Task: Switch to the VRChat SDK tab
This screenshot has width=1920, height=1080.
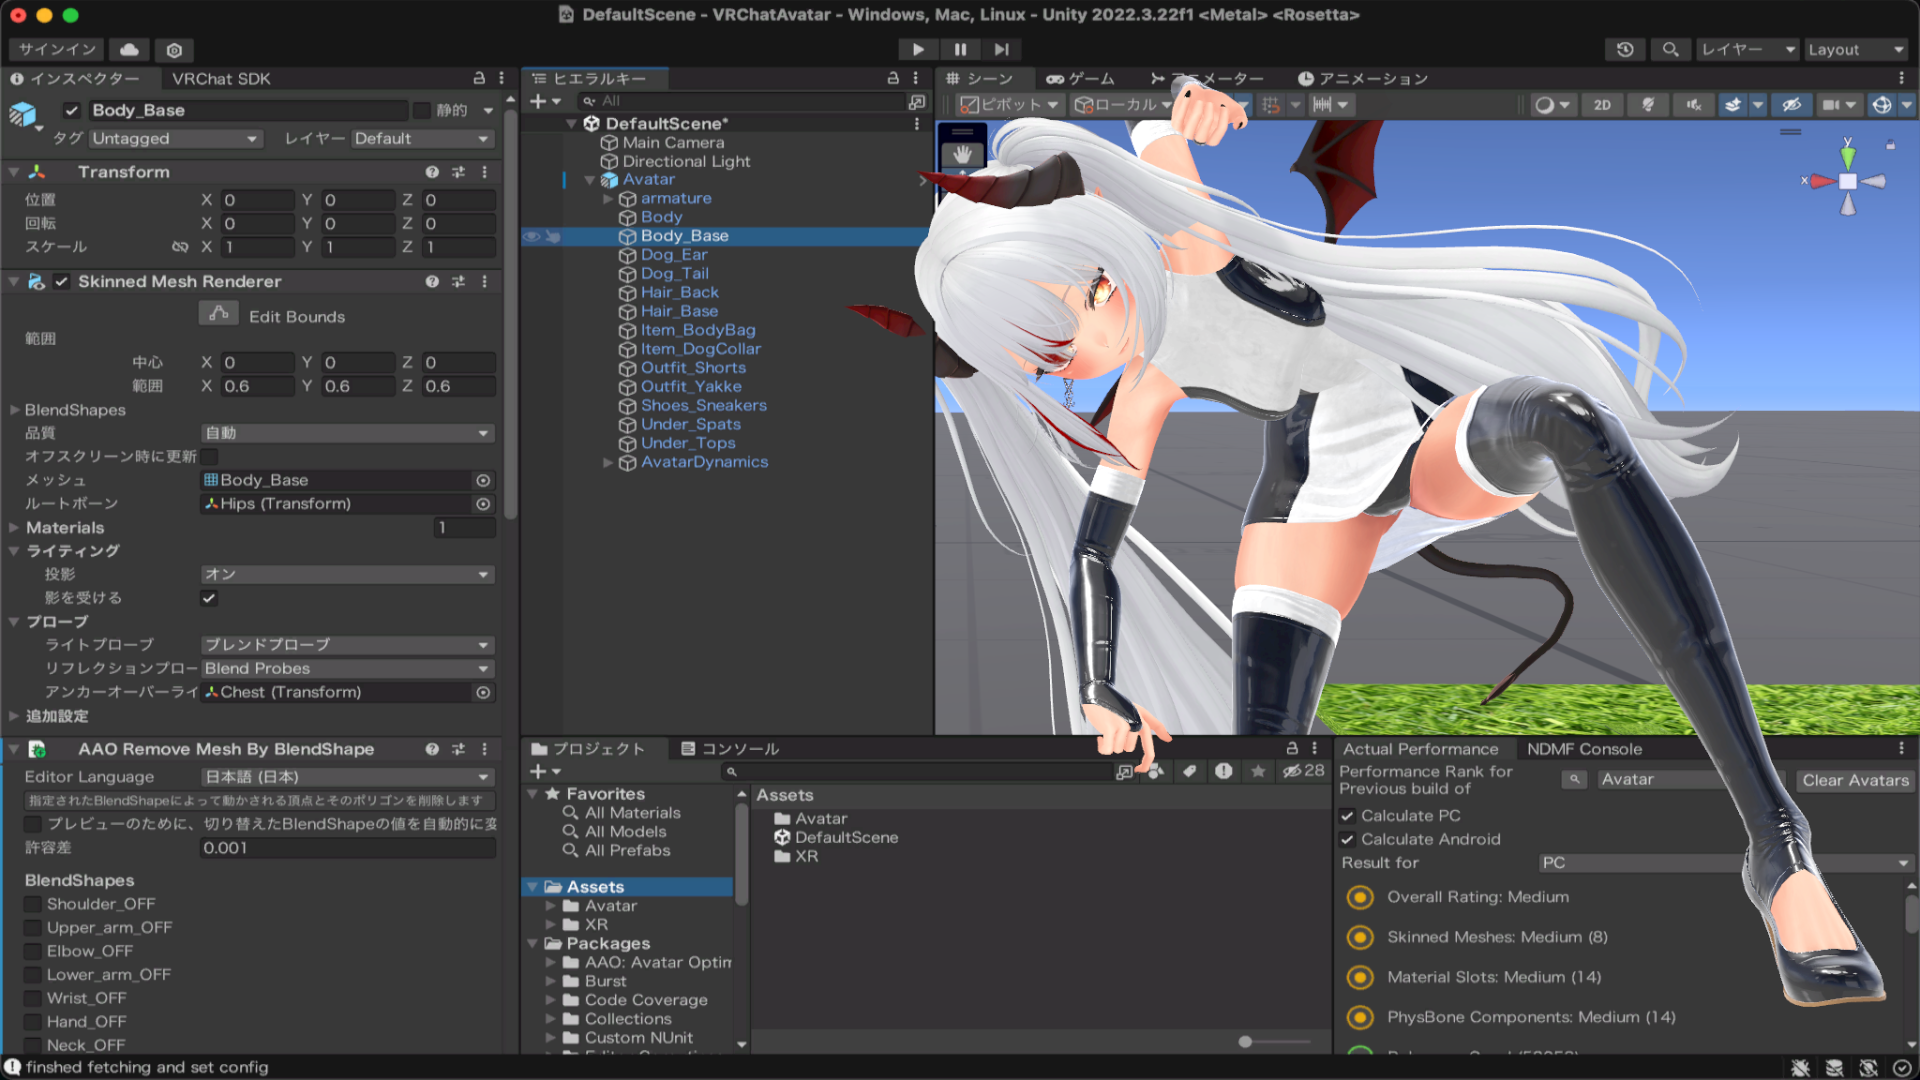Action: point(221,79)
